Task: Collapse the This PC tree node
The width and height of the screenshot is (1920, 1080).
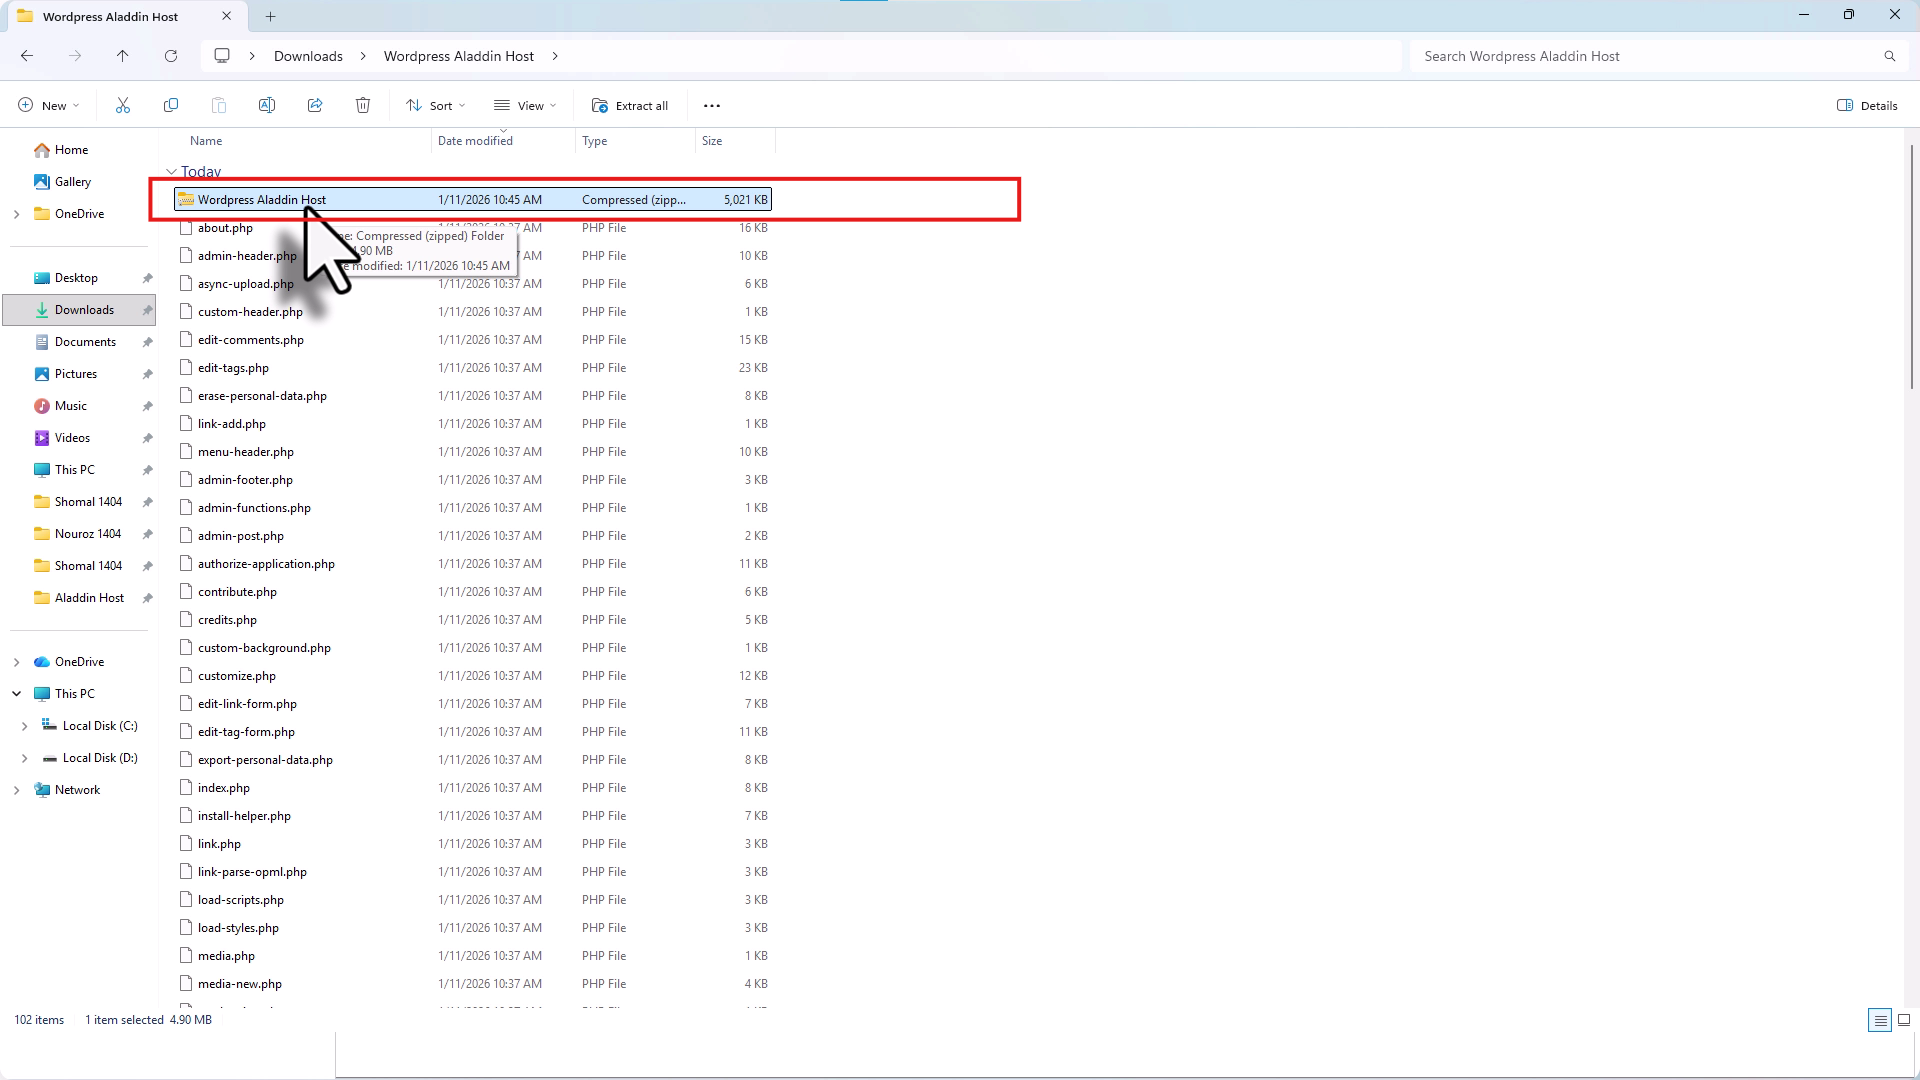Action: 16,694
